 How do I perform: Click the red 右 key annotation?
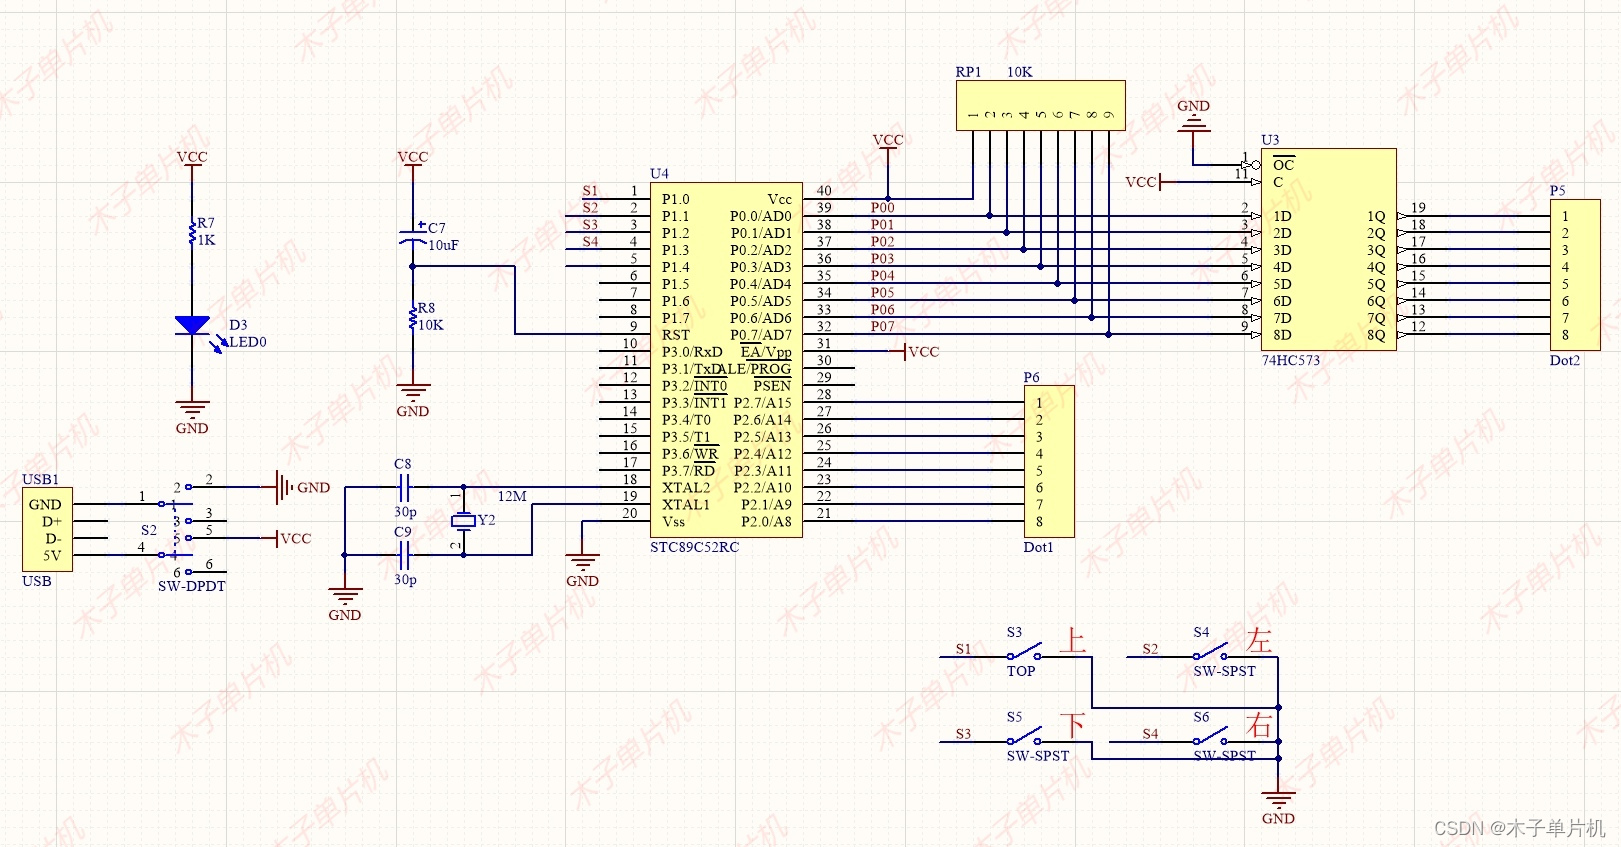coord(1260,725)
